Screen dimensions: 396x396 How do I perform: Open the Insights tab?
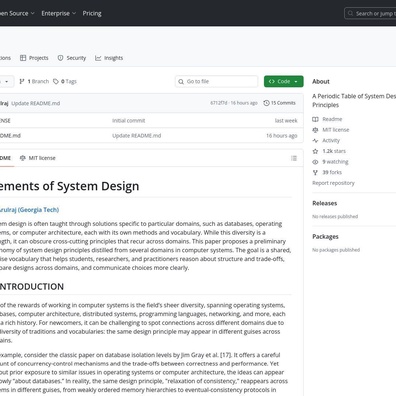(x=109, y=58)
